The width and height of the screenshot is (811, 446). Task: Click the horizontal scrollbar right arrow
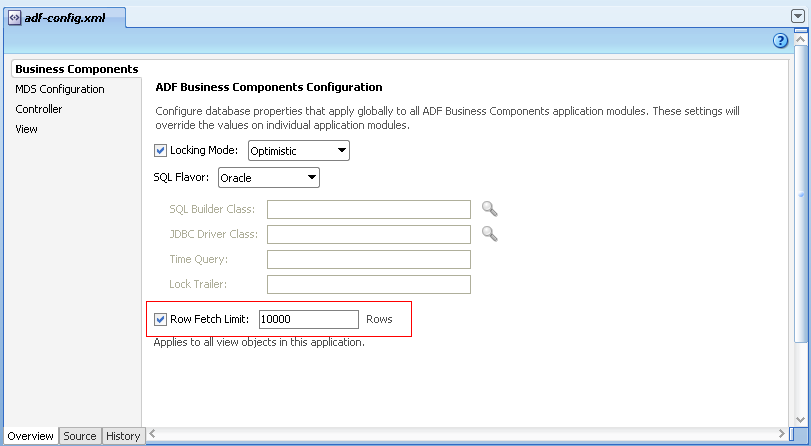tap(782, 434)
